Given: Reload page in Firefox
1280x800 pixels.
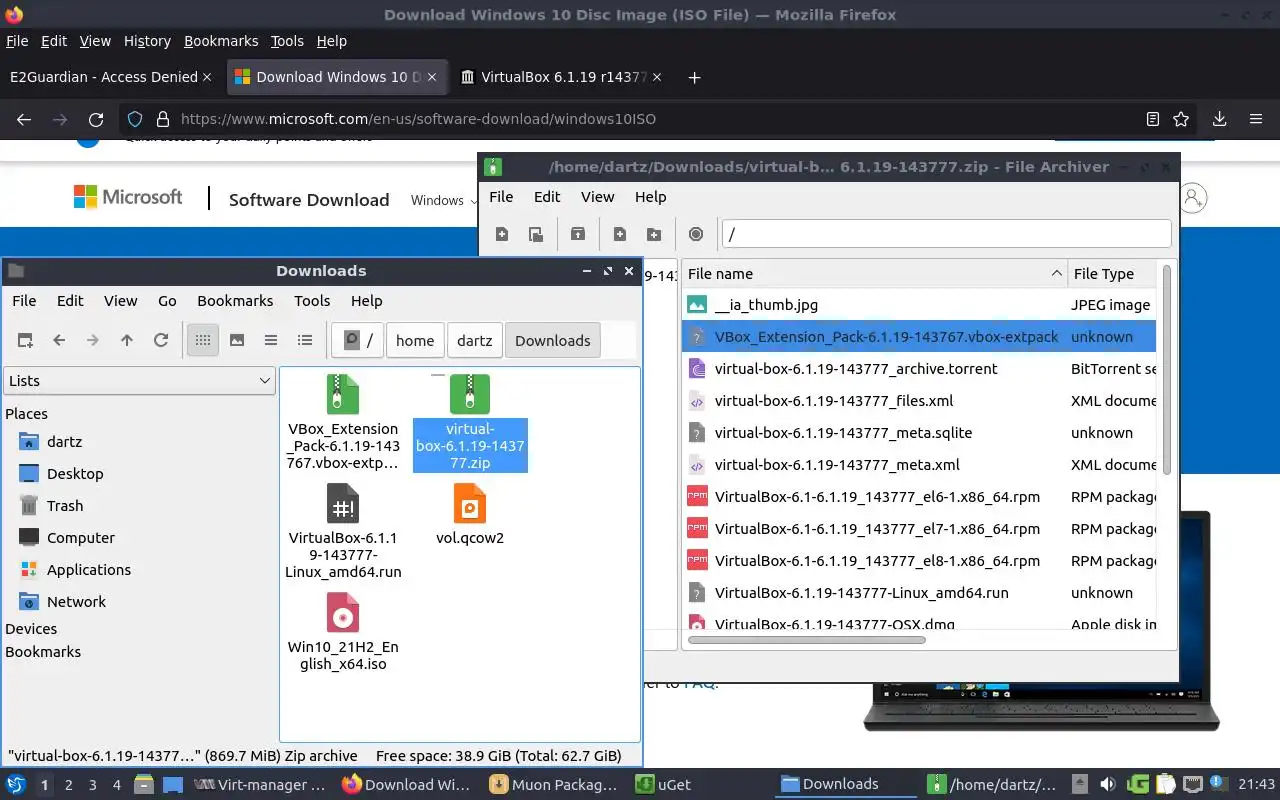Looking at the screenshot, I should click(96, 119).
